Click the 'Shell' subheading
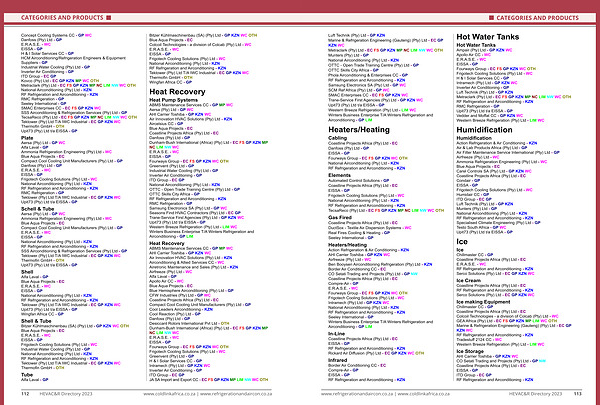 27,272
